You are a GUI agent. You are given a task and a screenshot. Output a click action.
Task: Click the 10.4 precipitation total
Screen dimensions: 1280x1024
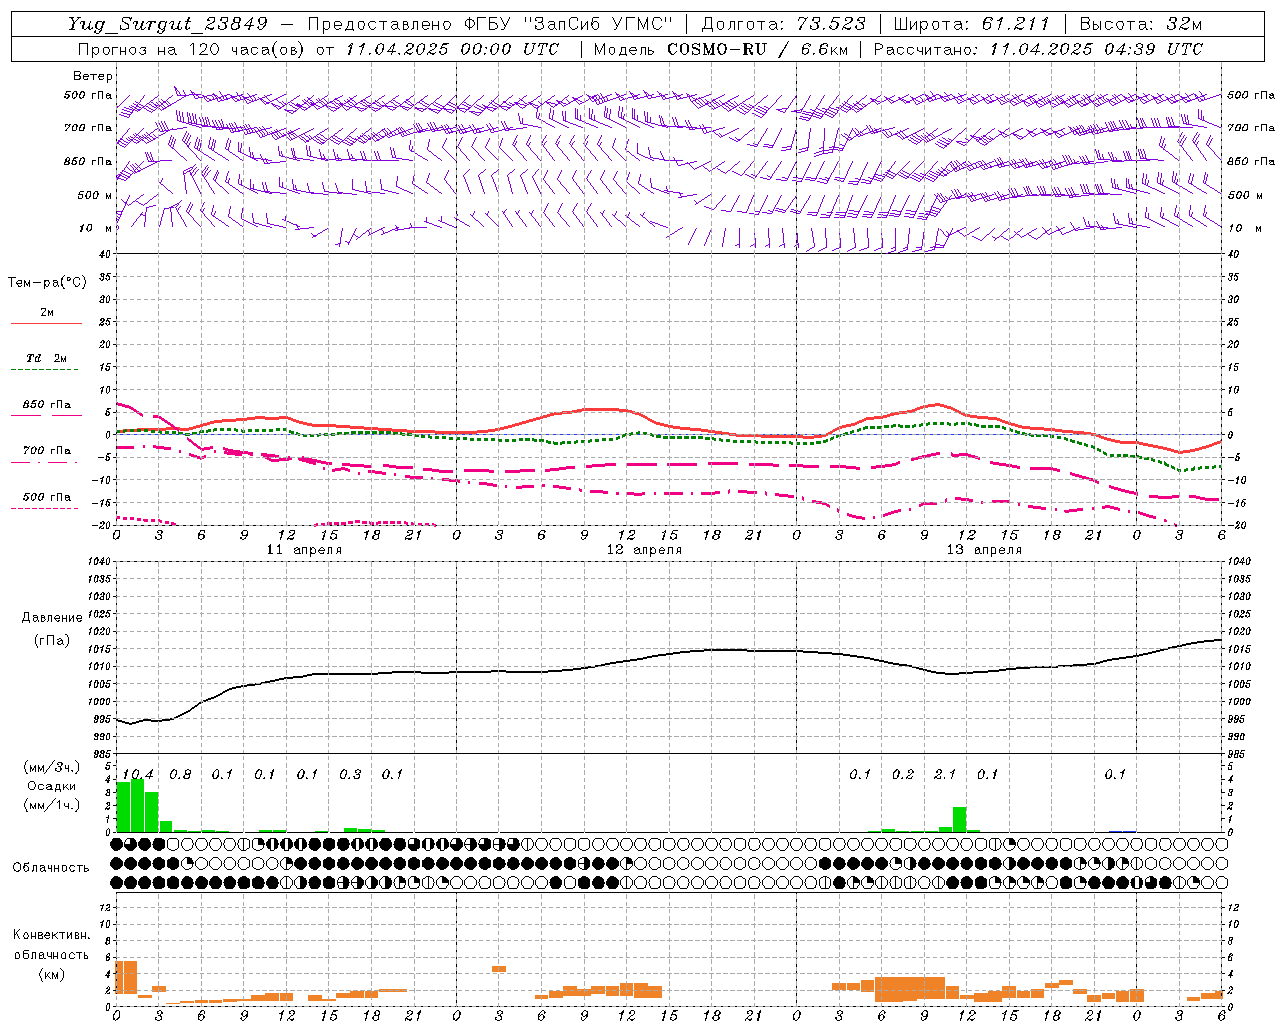click(138, 775)
